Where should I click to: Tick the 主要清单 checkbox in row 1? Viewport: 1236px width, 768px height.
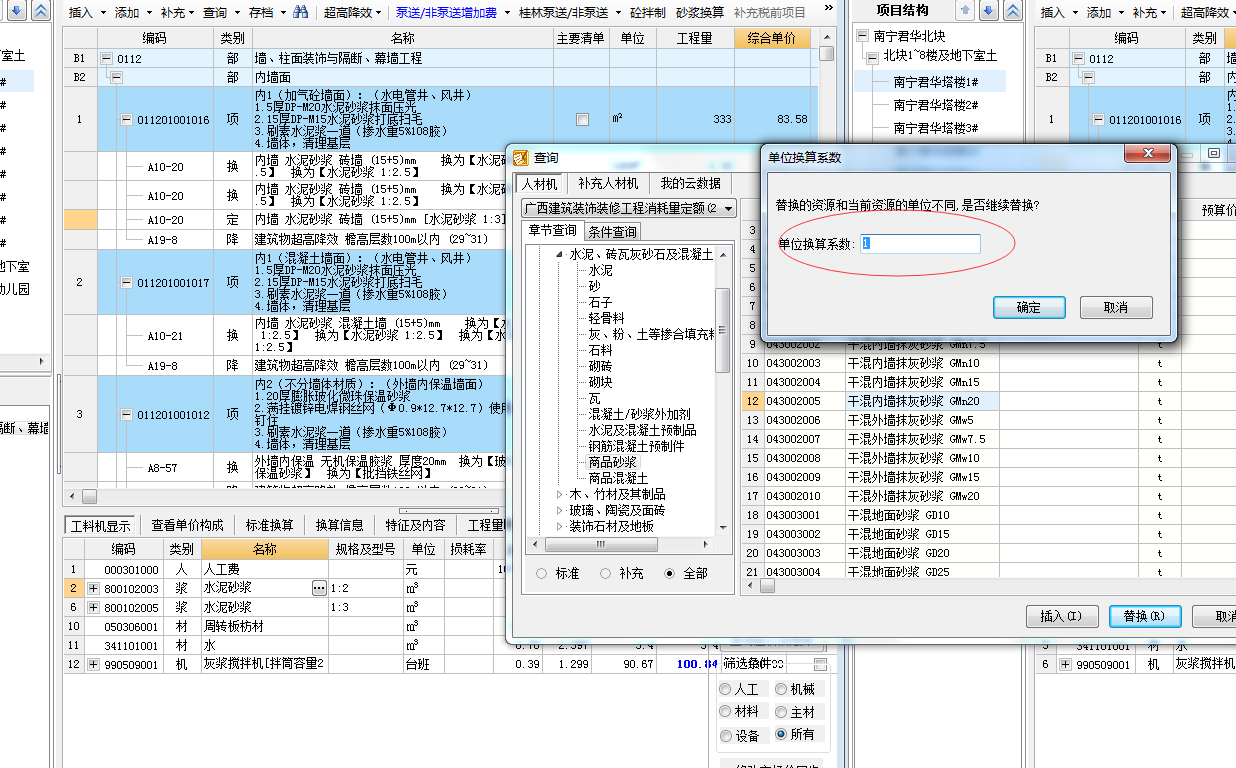[x=582, y=119]
